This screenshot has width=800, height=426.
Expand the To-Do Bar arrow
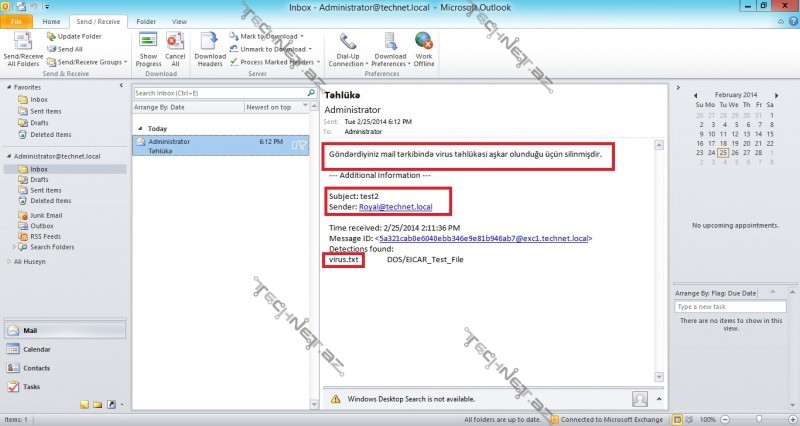click(678, 87)
